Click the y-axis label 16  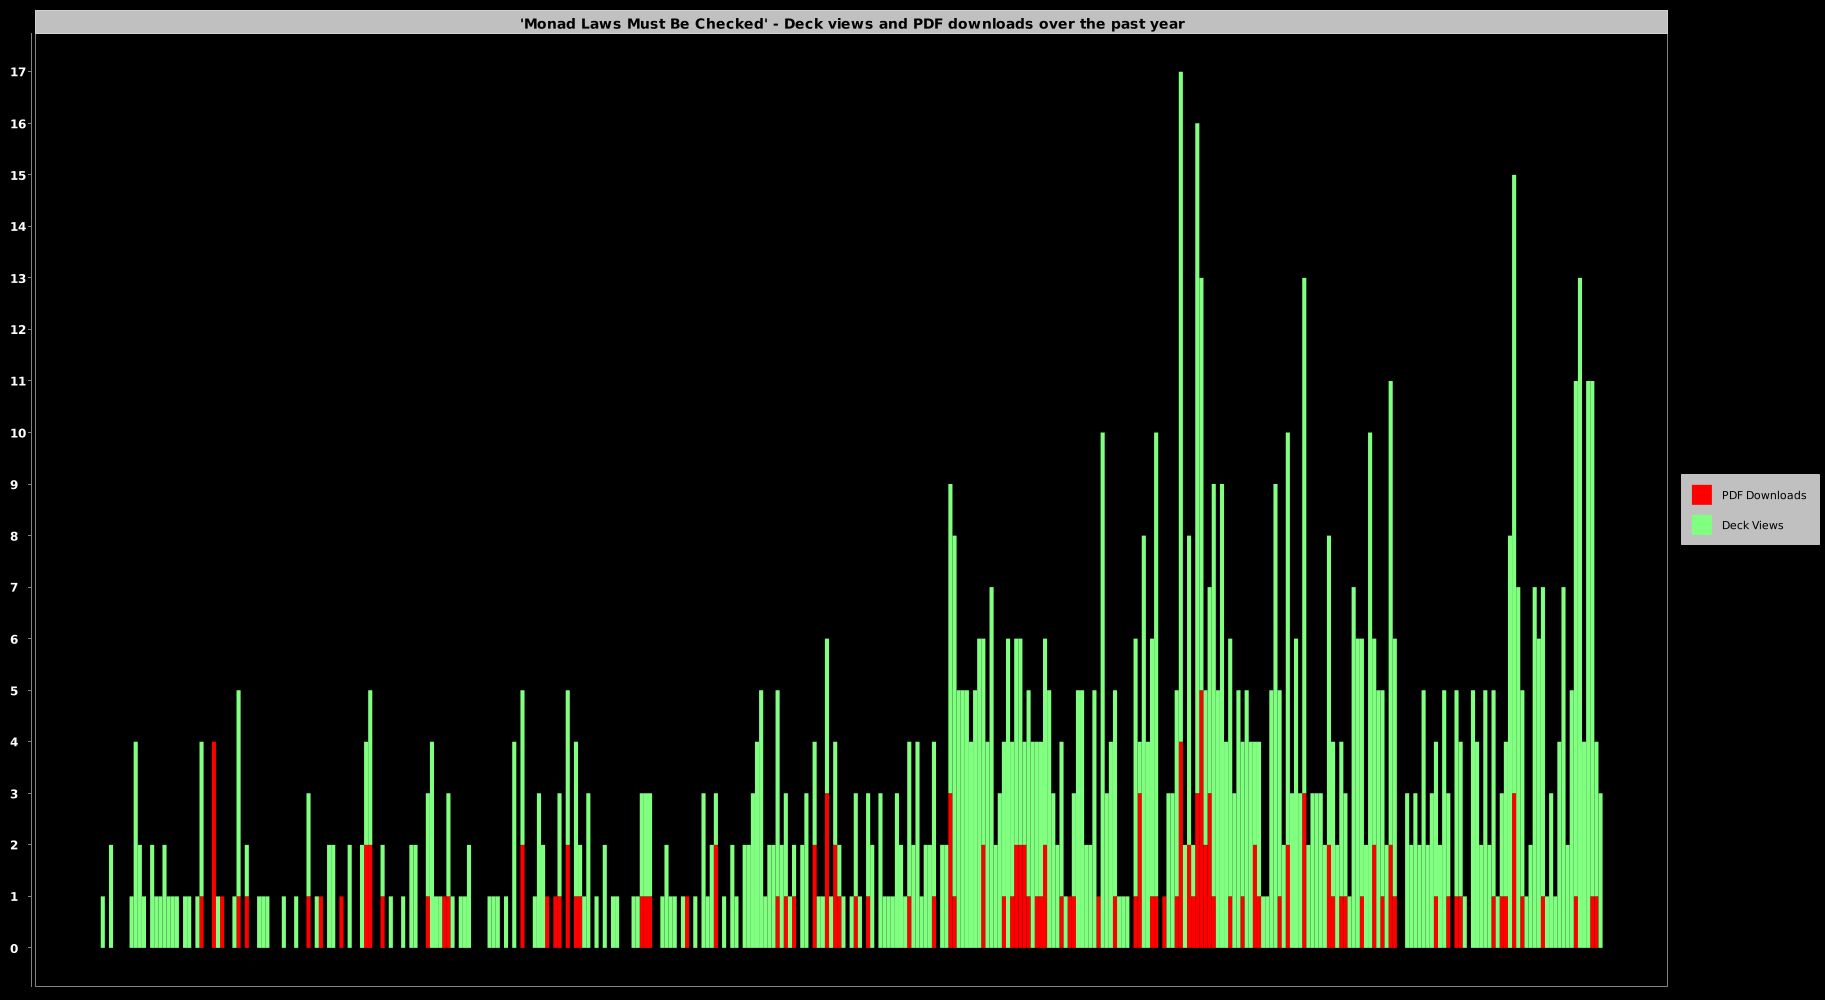pos(18,124)
